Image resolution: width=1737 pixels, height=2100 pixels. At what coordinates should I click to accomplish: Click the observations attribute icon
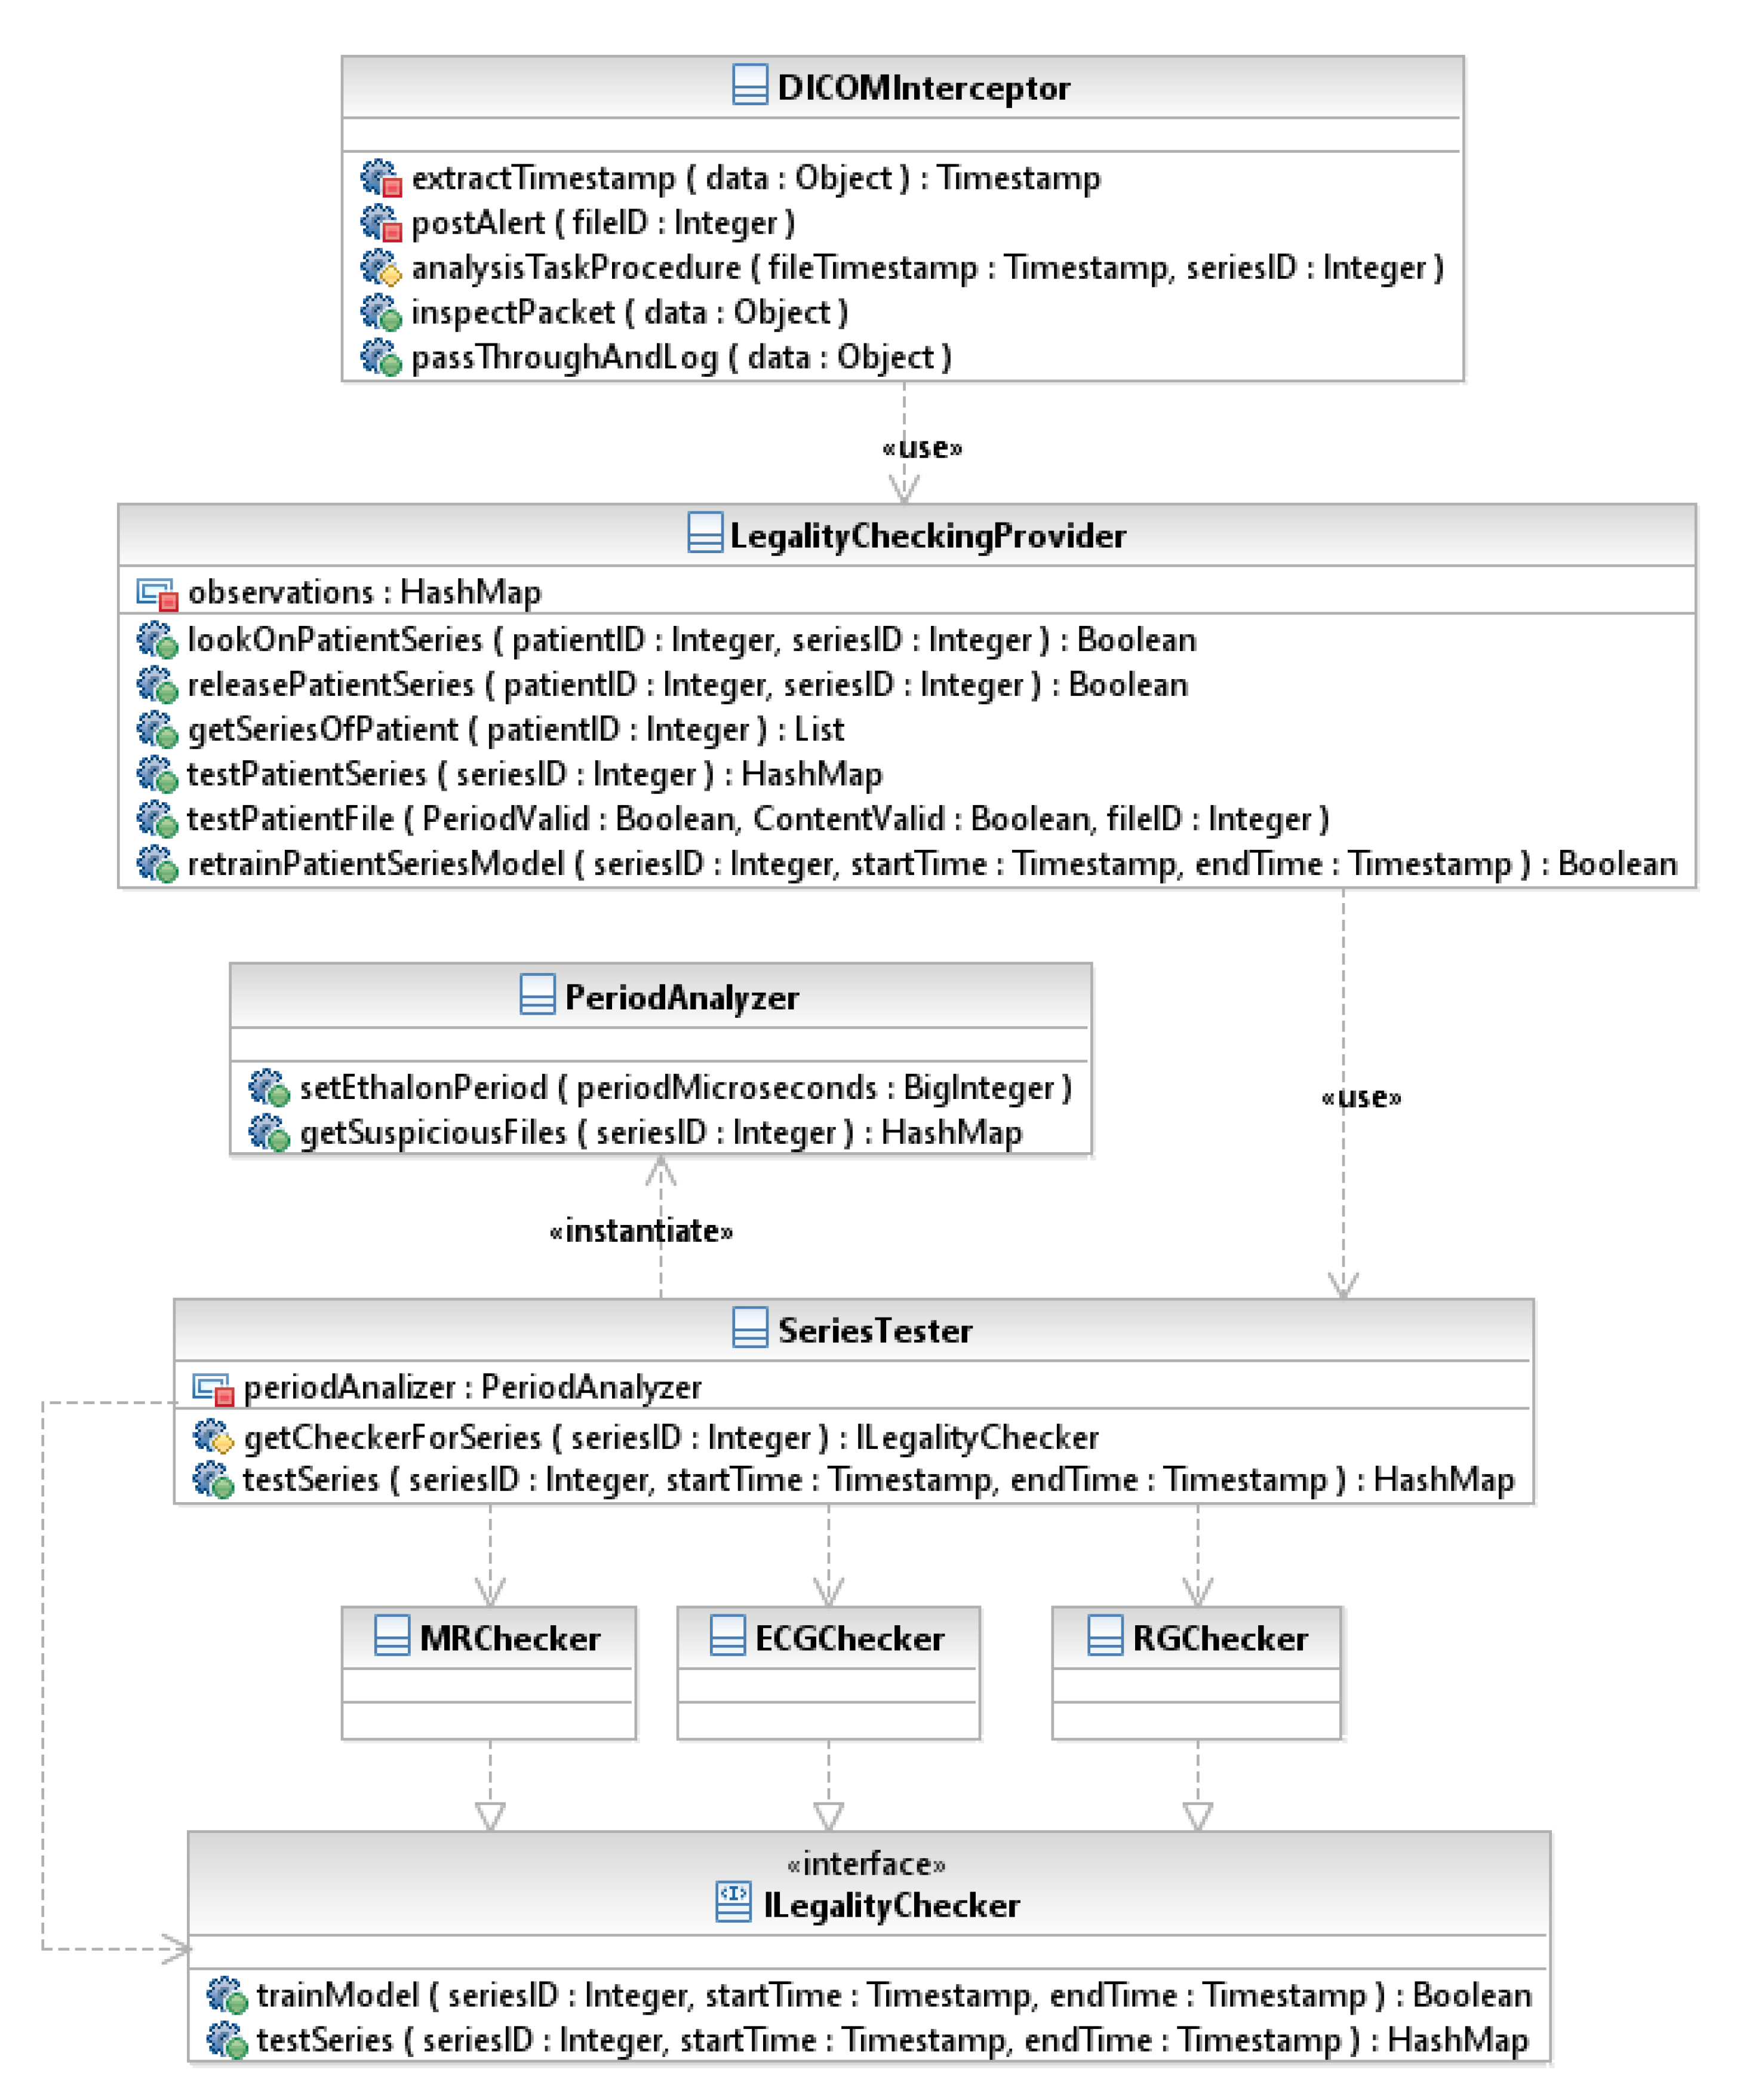(x=157, y=593)
